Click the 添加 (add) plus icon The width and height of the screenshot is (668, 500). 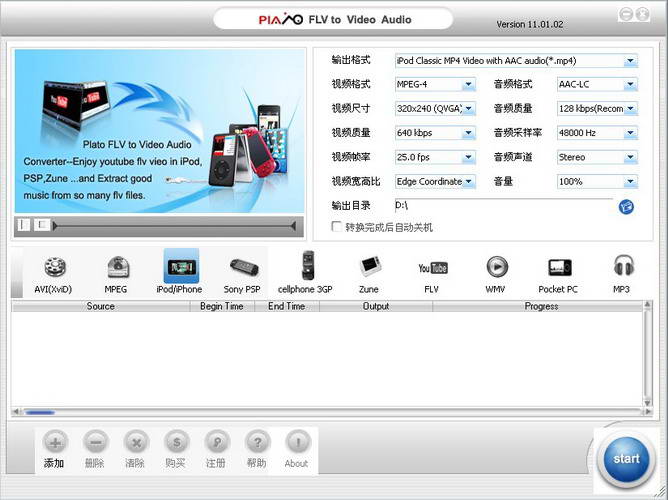[x=55, y=443]
